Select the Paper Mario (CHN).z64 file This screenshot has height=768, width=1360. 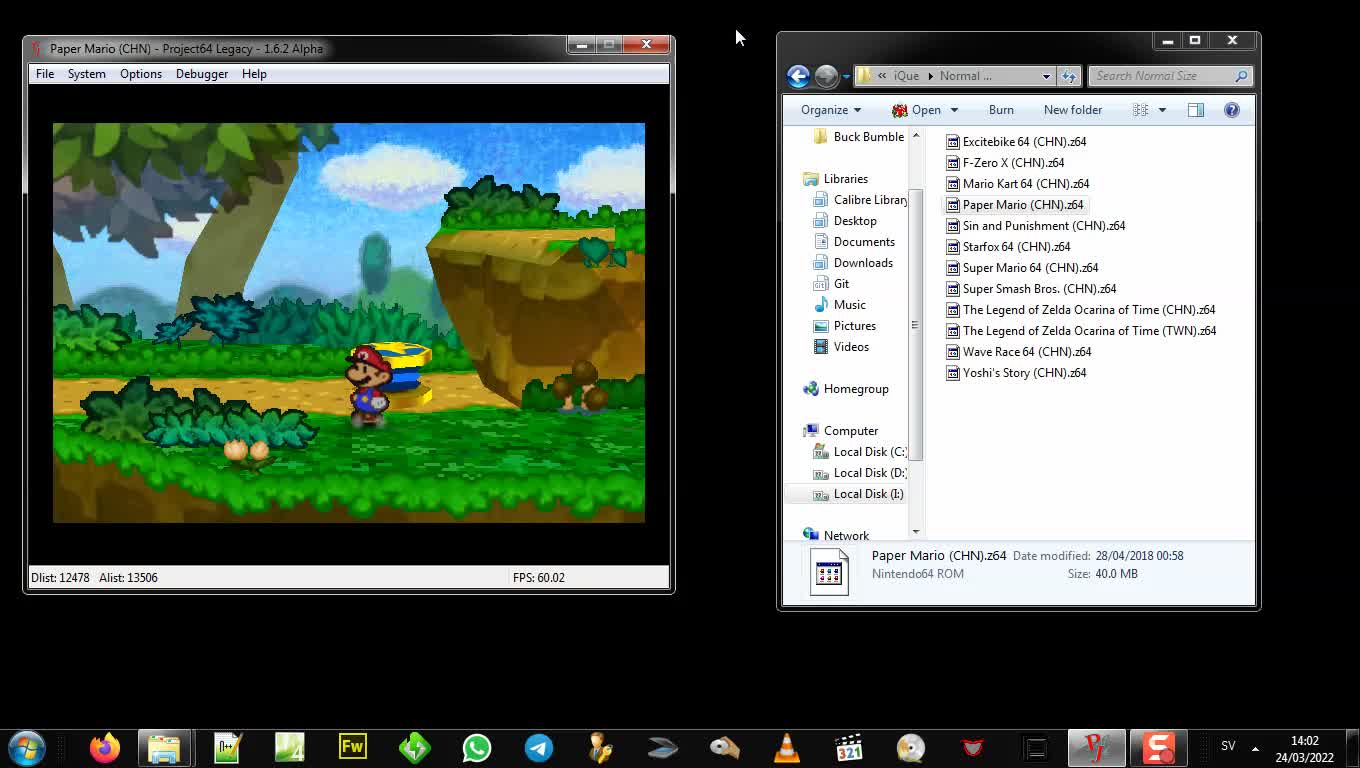coord(1015,205)
